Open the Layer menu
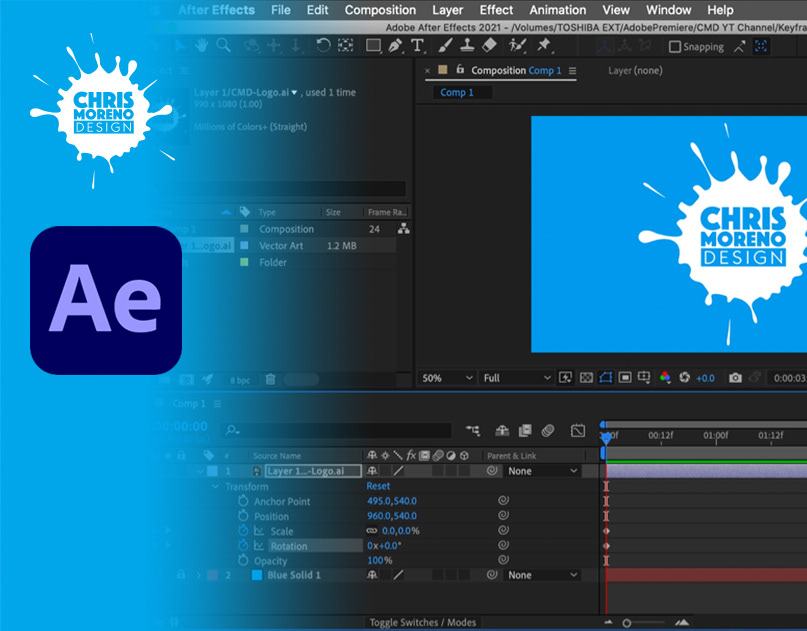The image size is (807, 631). tap(447, 10)
